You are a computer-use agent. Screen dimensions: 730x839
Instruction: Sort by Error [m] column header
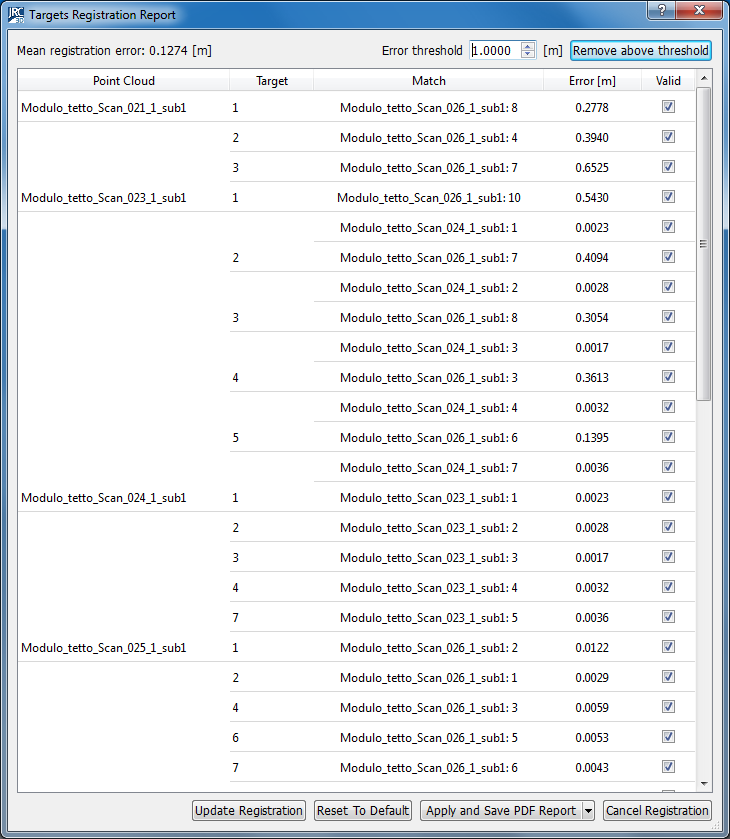point(593,81)
